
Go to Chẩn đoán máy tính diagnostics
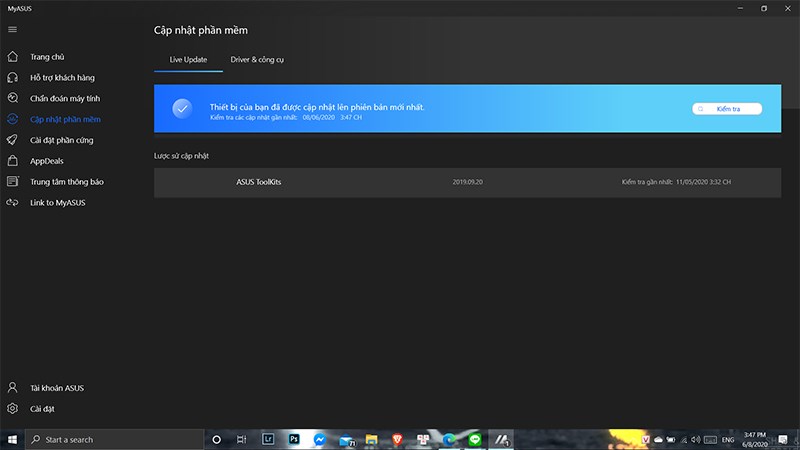point(65,98)
